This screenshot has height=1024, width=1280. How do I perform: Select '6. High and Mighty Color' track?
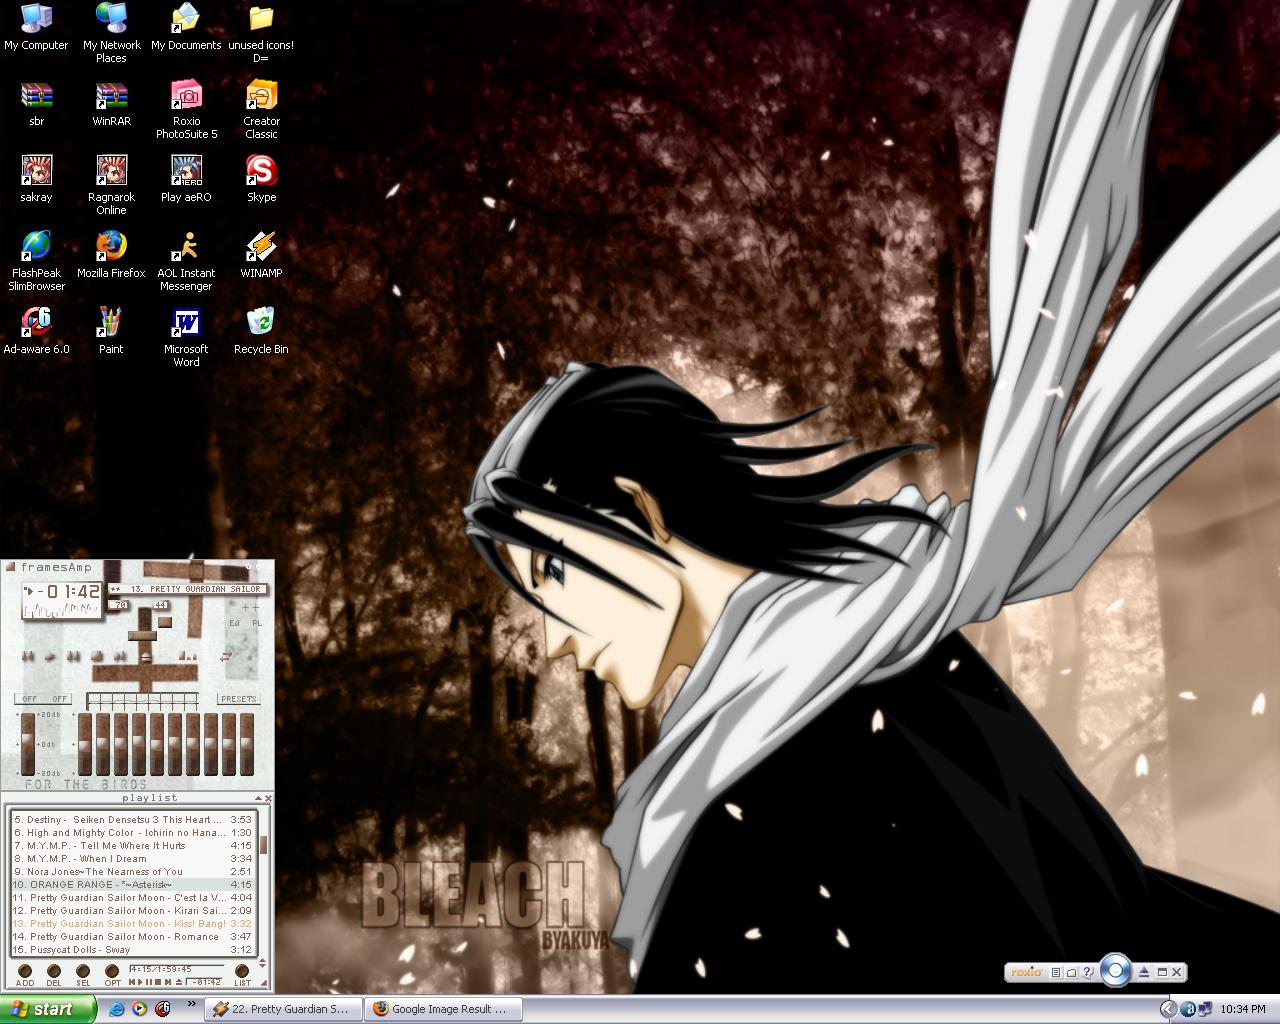point(133,832)
